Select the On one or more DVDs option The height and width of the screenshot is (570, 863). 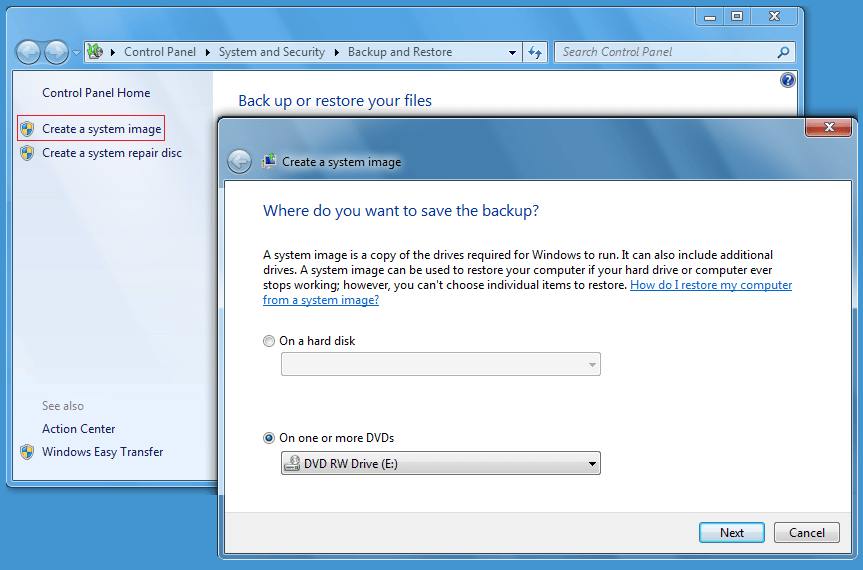tap(269, 438)
